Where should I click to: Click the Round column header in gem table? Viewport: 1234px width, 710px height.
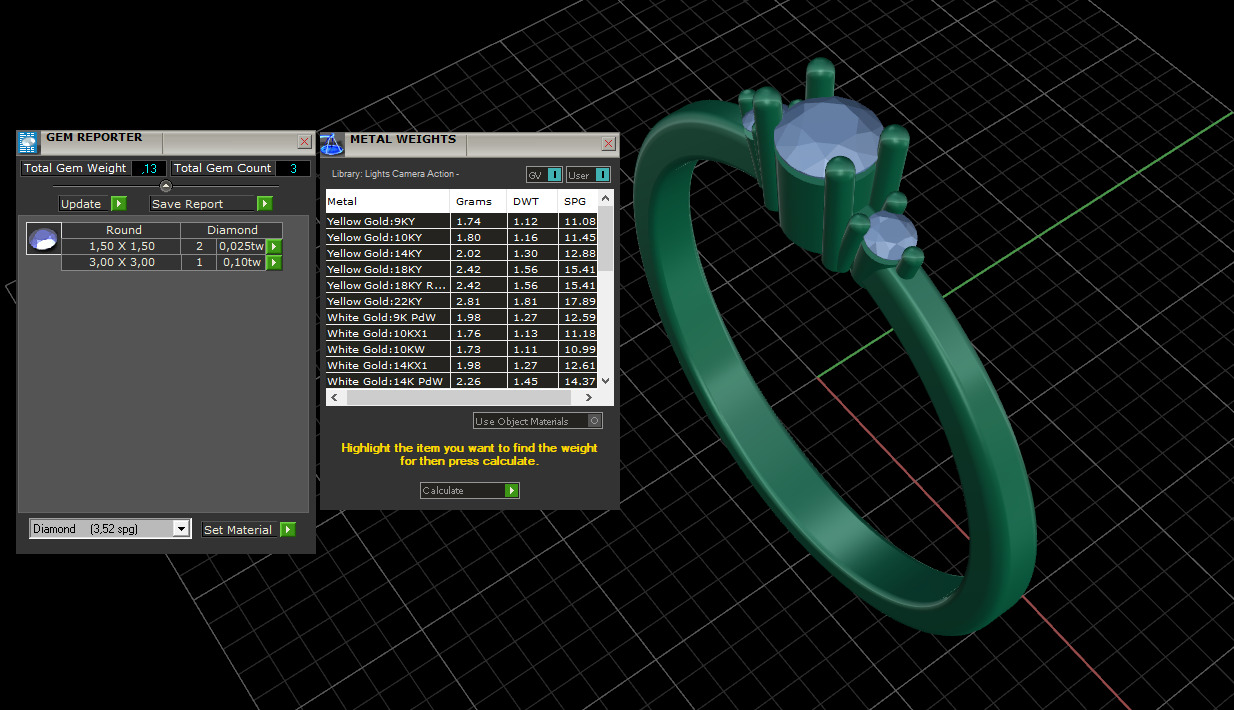123,230
